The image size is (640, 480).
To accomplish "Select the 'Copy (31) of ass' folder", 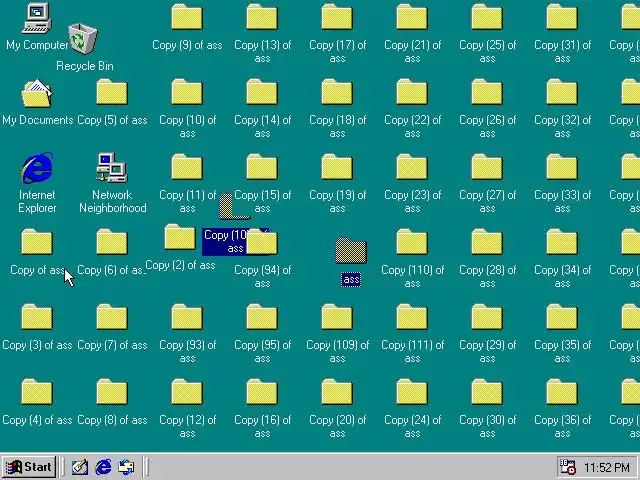I will point(562,17).
